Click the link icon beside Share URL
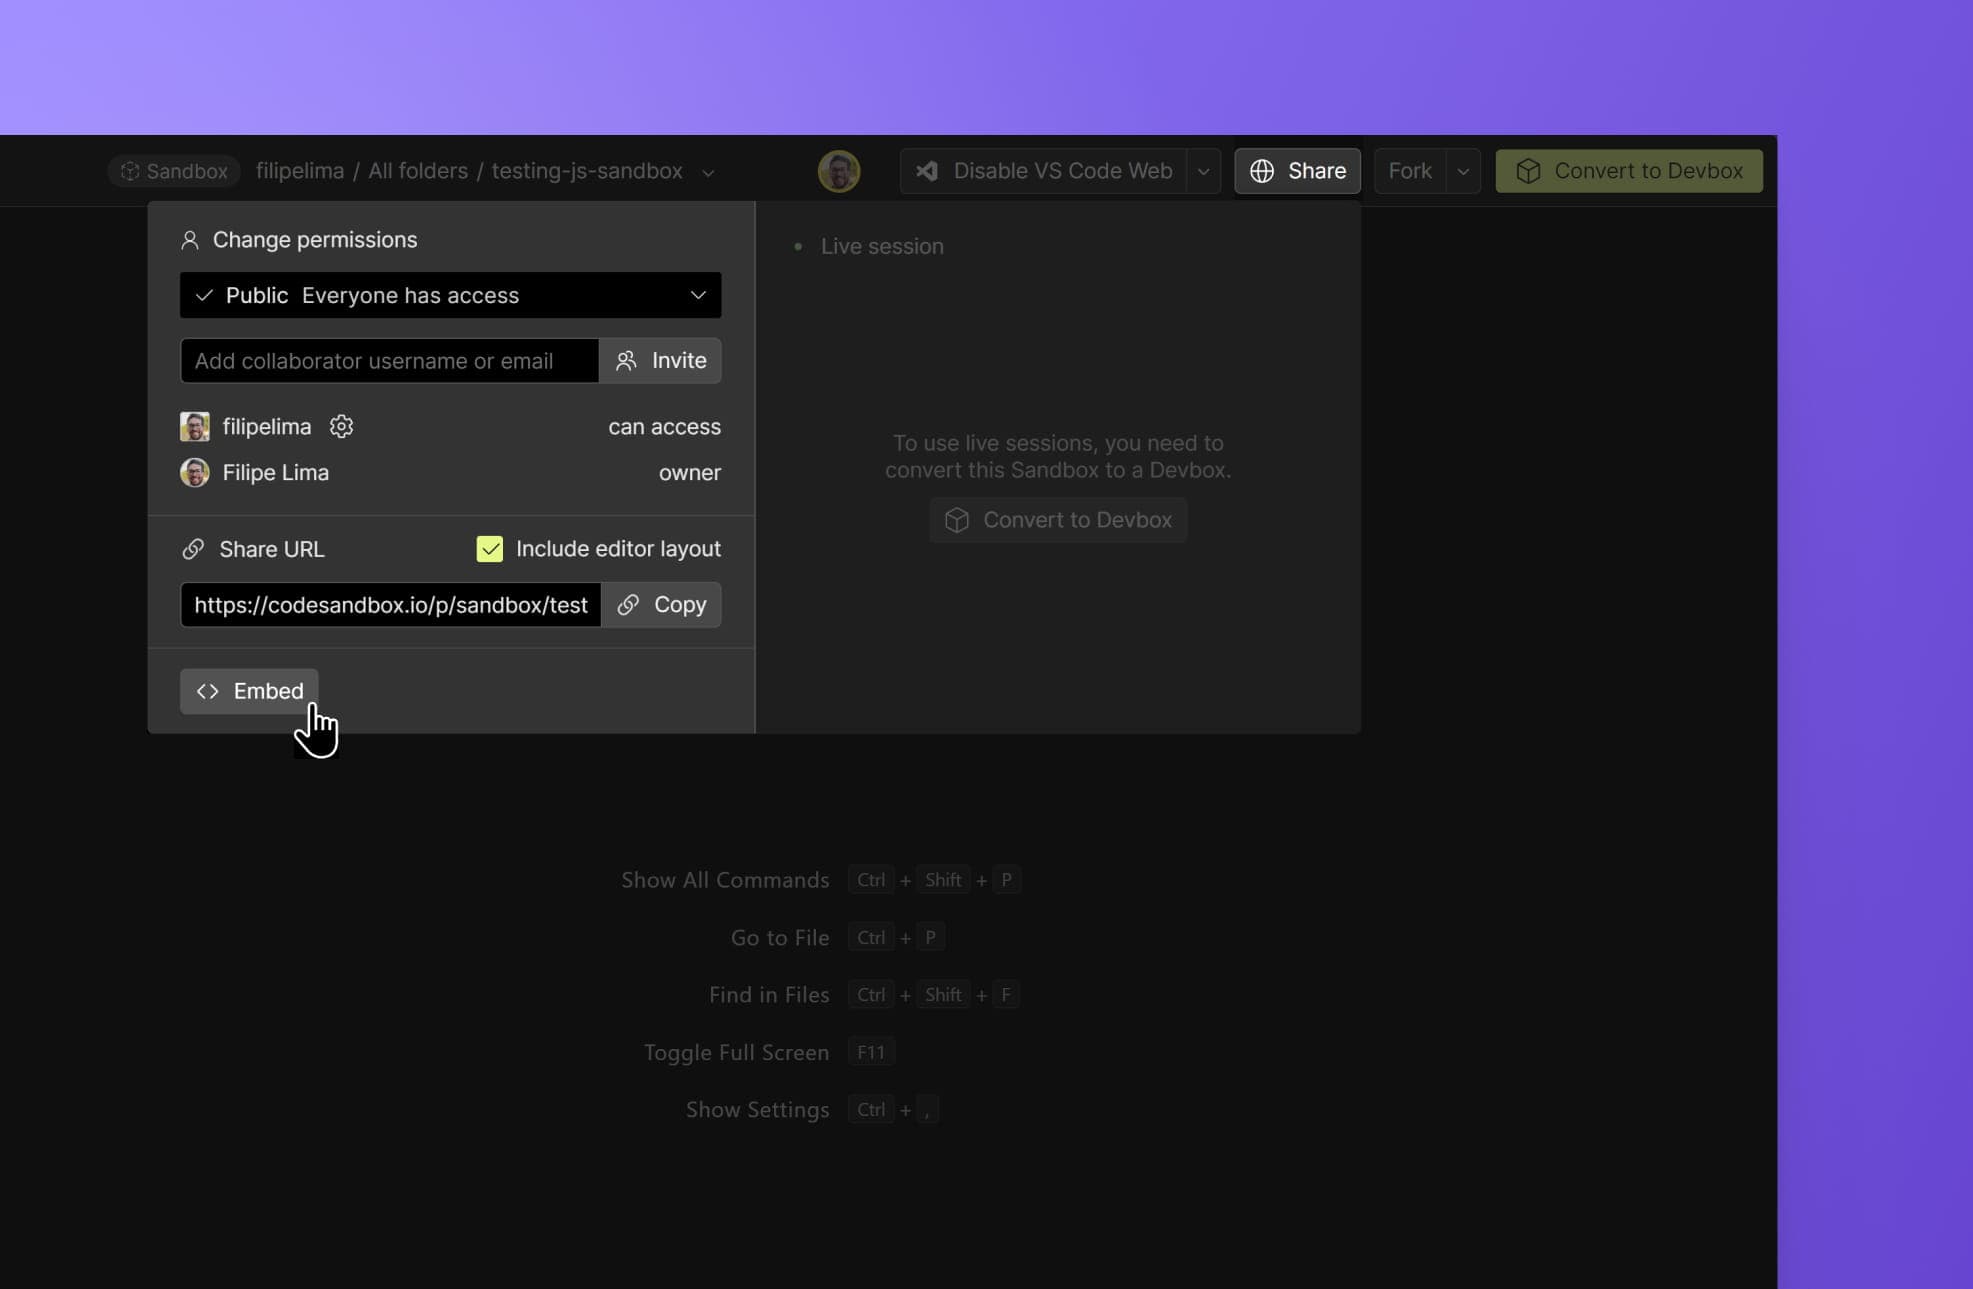The width and height of the screenshot is (1973, 1289). (192, 548)
